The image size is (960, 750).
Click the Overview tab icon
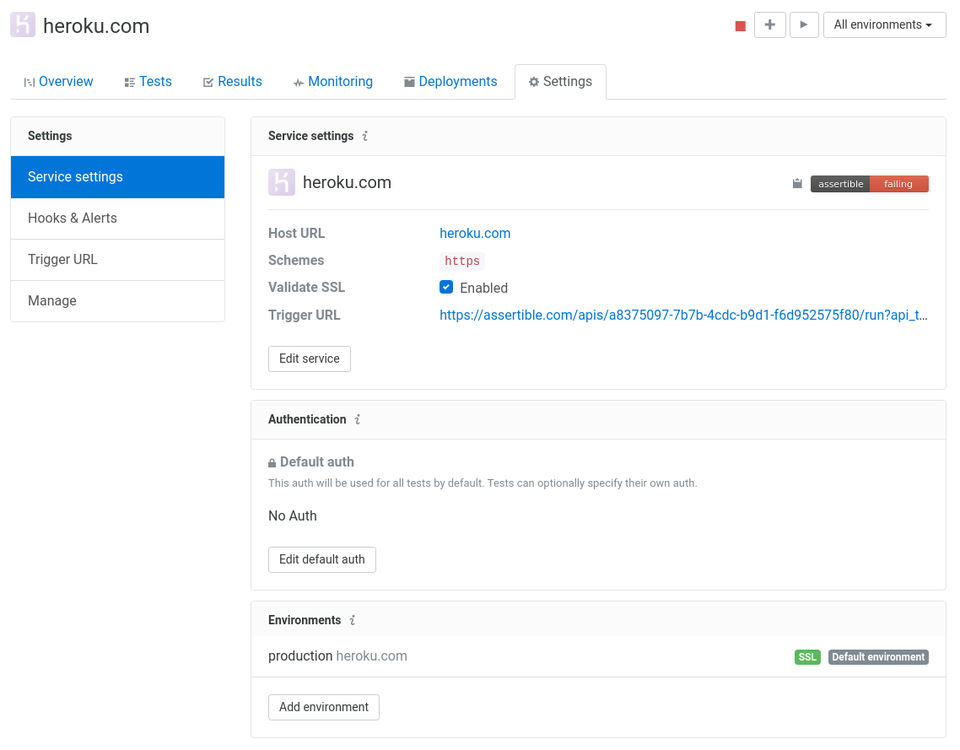(29, 82)
